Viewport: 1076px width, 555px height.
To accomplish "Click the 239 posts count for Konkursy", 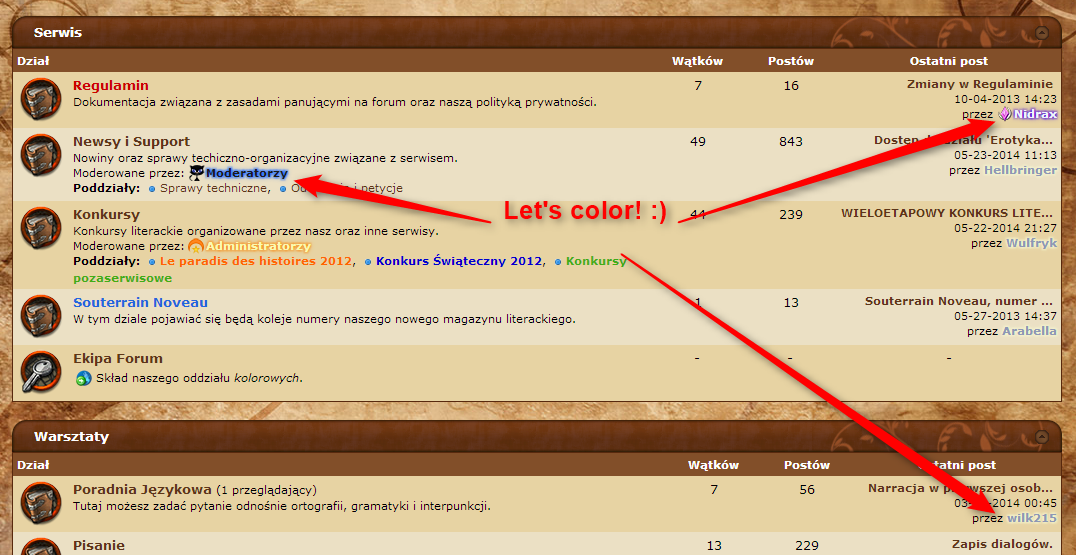I will pyautogui.click(x=791, y=215).
